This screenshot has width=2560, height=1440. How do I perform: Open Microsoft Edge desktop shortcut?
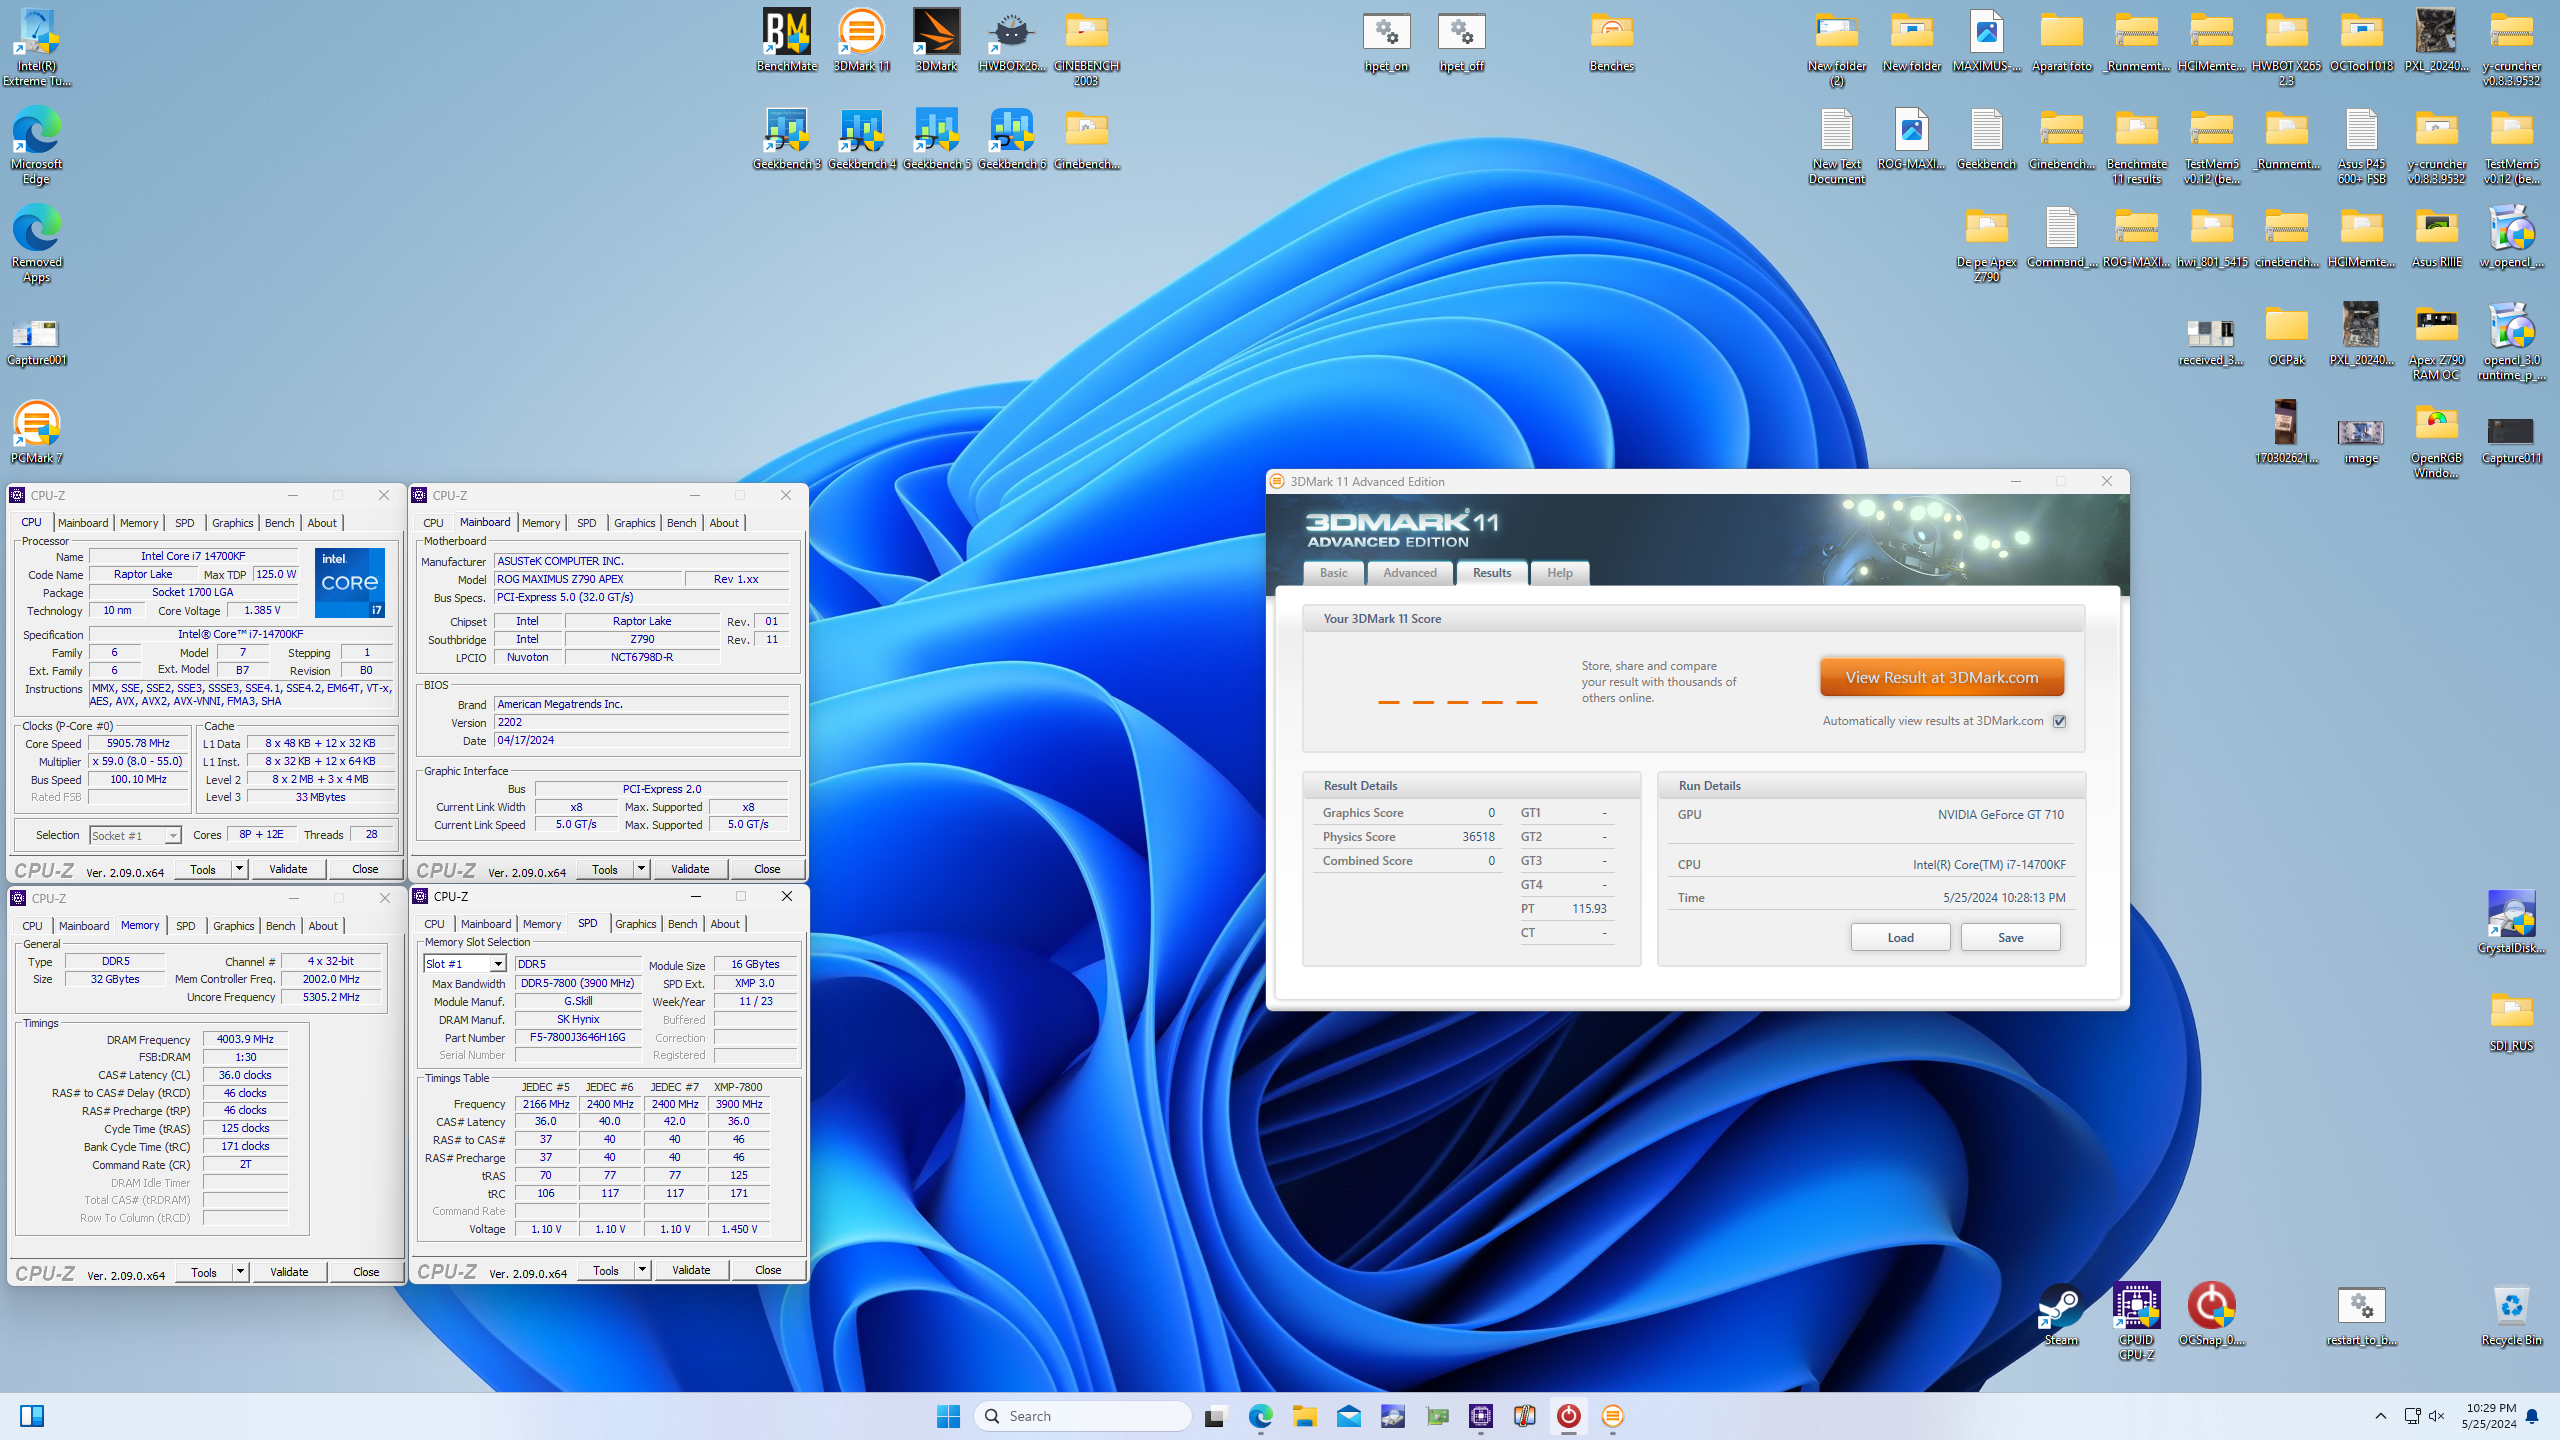tap(36, 145)
